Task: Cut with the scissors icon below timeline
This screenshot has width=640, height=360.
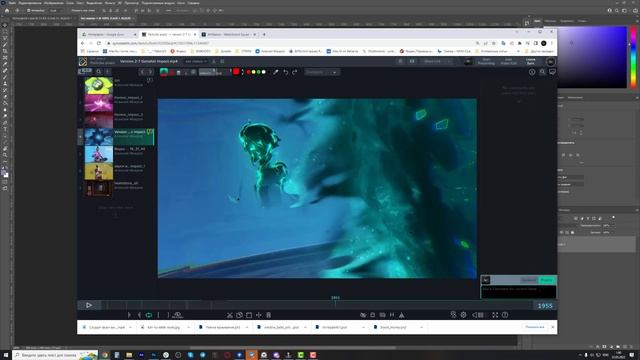Action: (x=230, y=315)
